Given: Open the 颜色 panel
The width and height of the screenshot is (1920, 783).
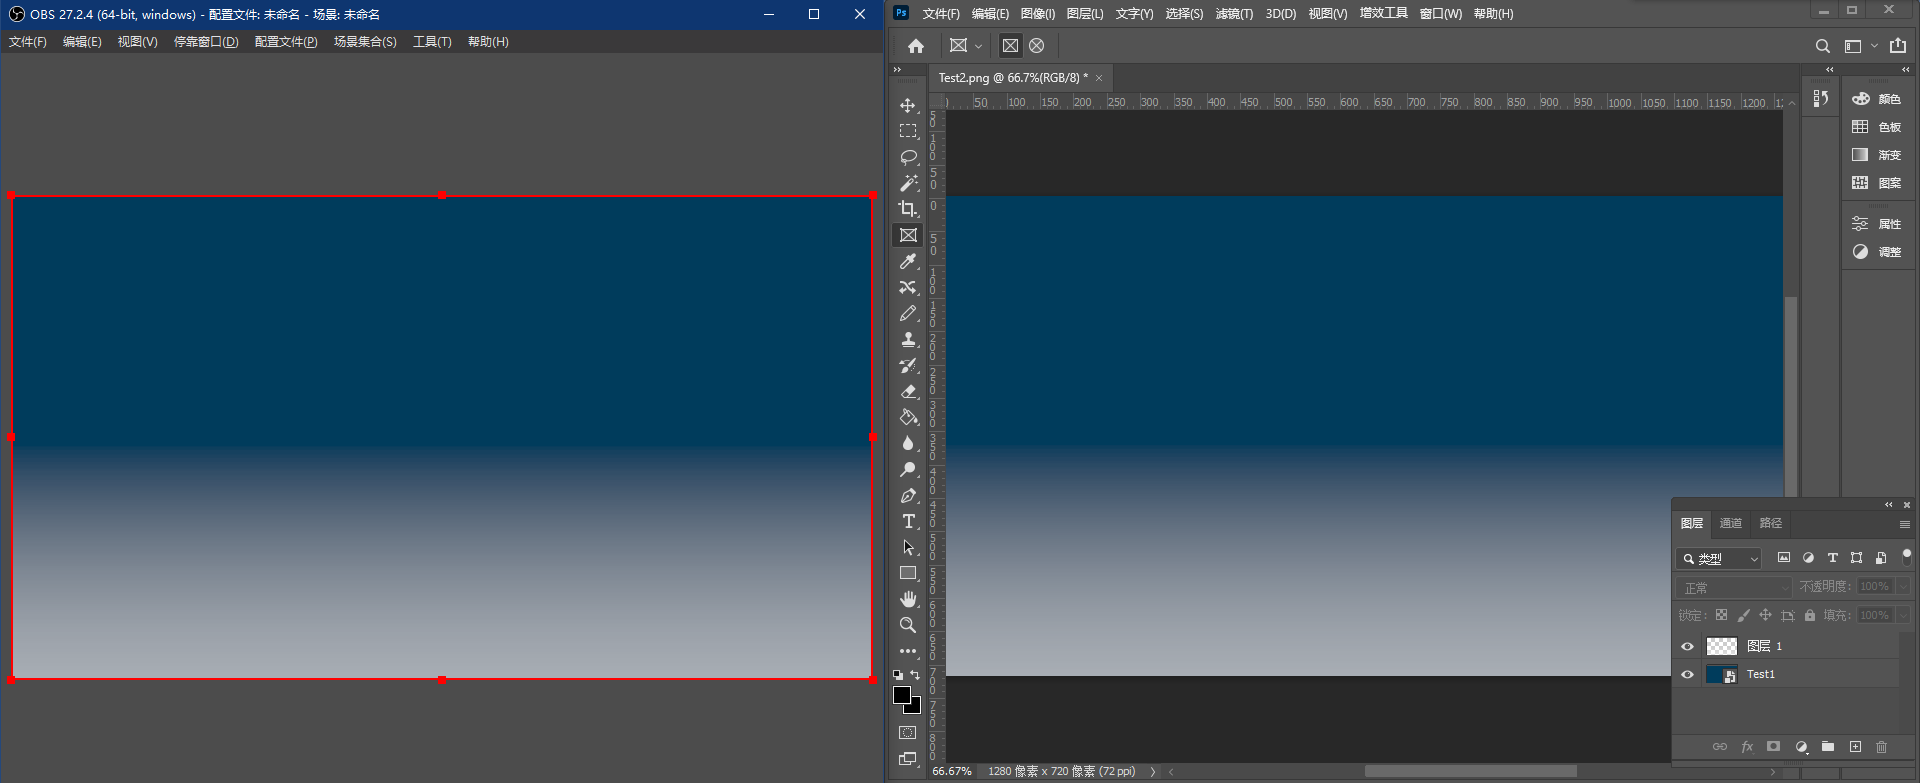Looking at the screenshot, I should 1878,99.
